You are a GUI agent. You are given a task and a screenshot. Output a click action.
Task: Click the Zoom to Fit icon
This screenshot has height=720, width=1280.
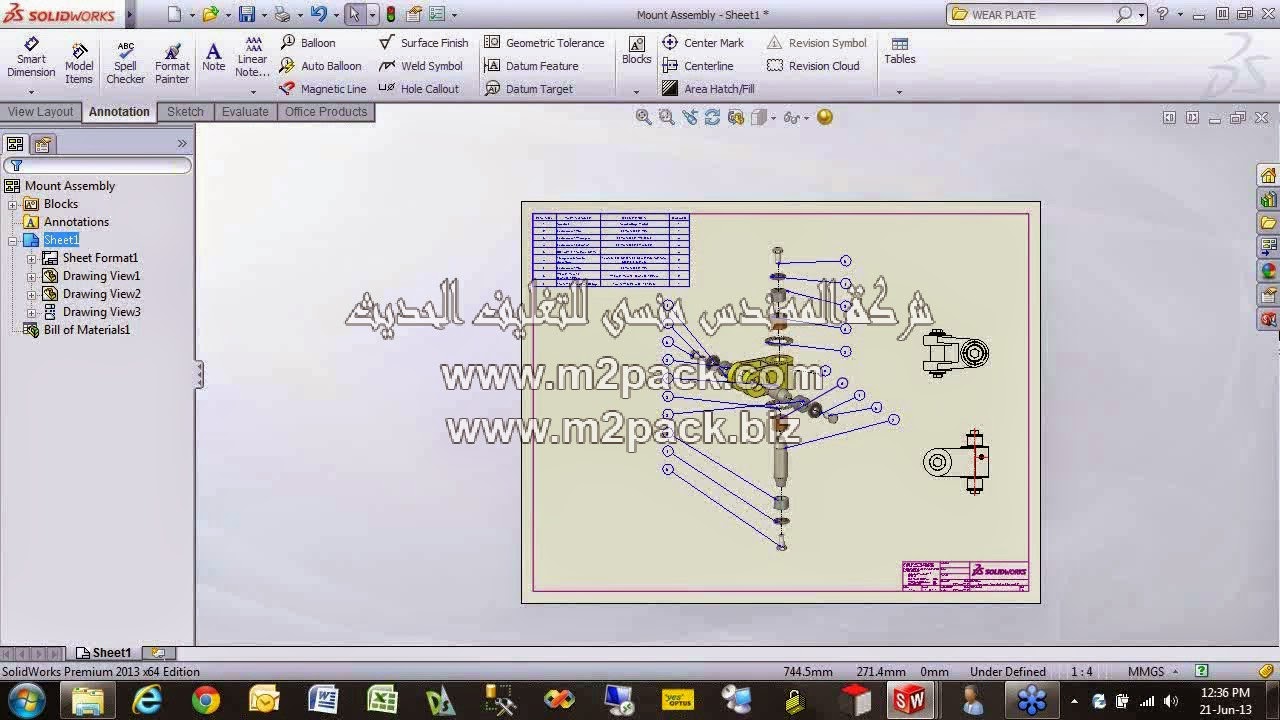(x=643, y=117)
